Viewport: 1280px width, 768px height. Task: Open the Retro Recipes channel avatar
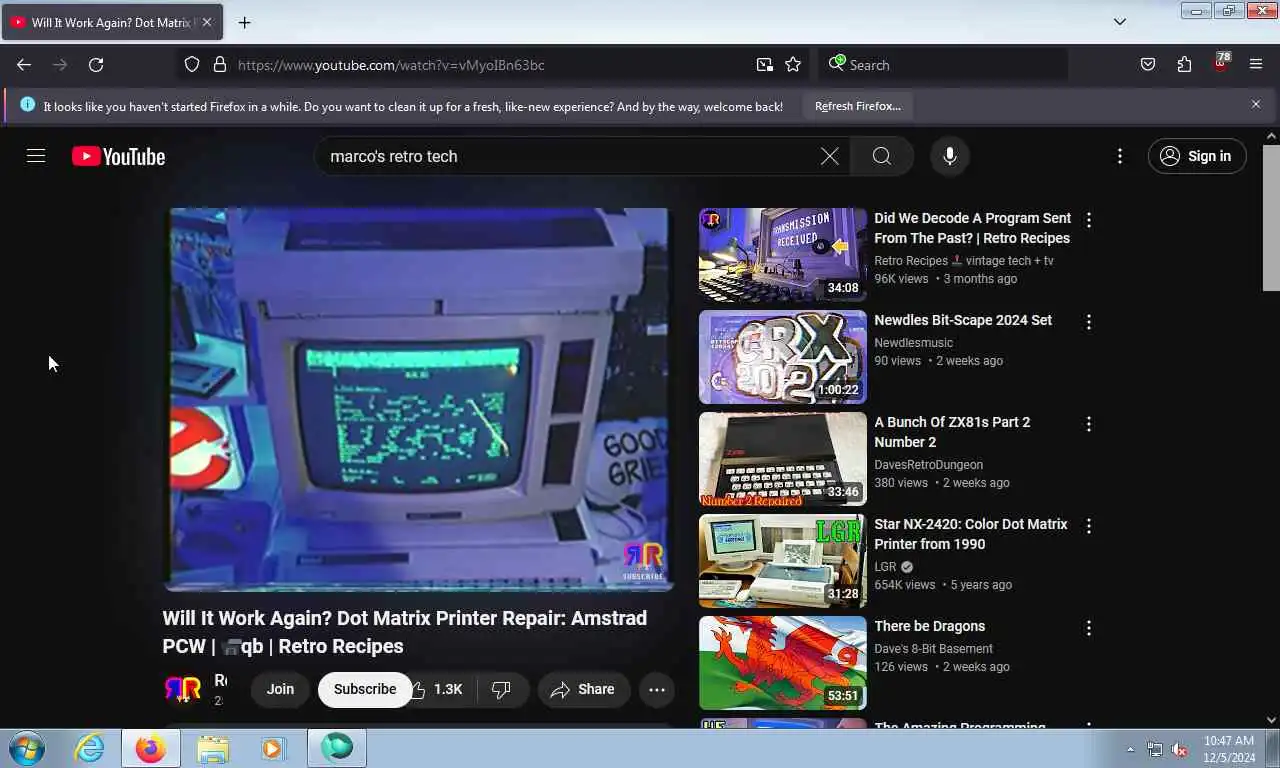182,689
